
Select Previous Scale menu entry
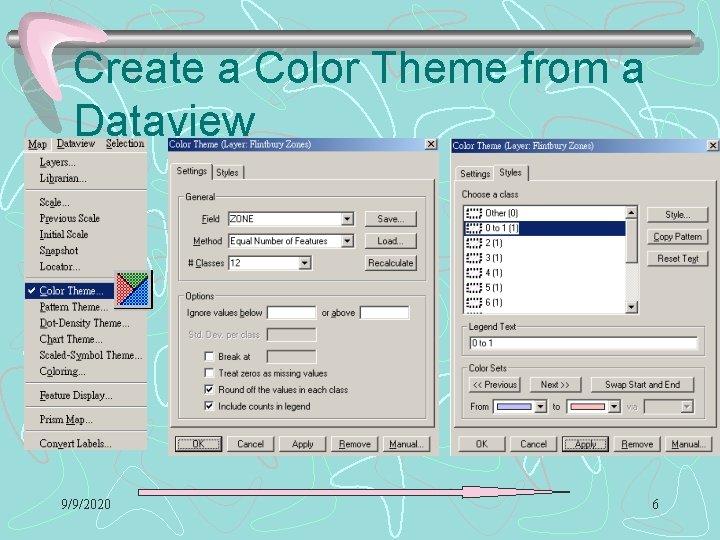(x=69, y=218)
